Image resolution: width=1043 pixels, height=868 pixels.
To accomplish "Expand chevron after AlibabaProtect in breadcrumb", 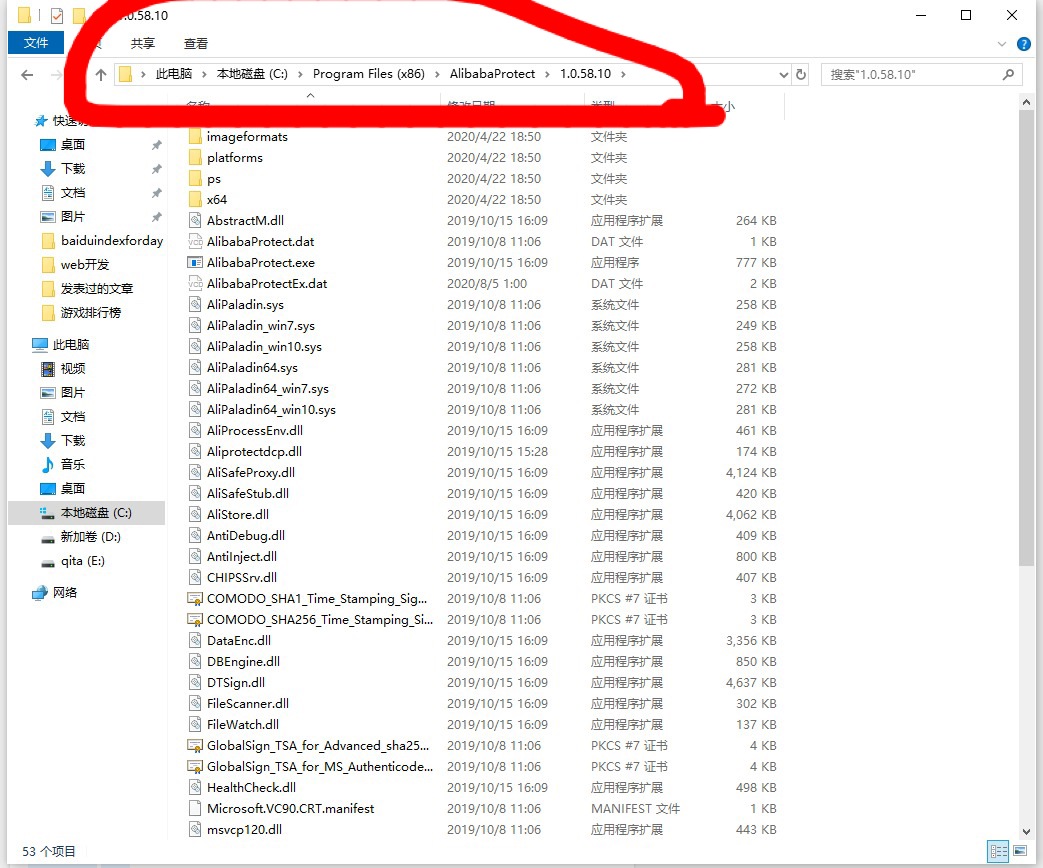I will coord(547,74).
